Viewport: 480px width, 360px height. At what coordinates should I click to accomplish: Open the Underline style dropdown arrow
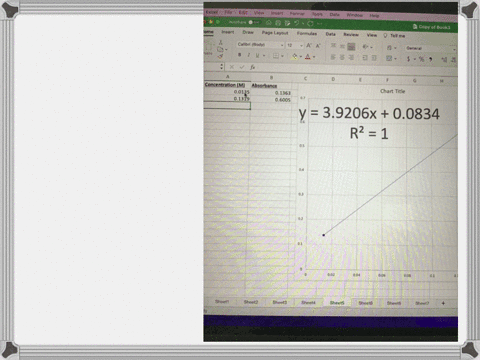point(264,56)
